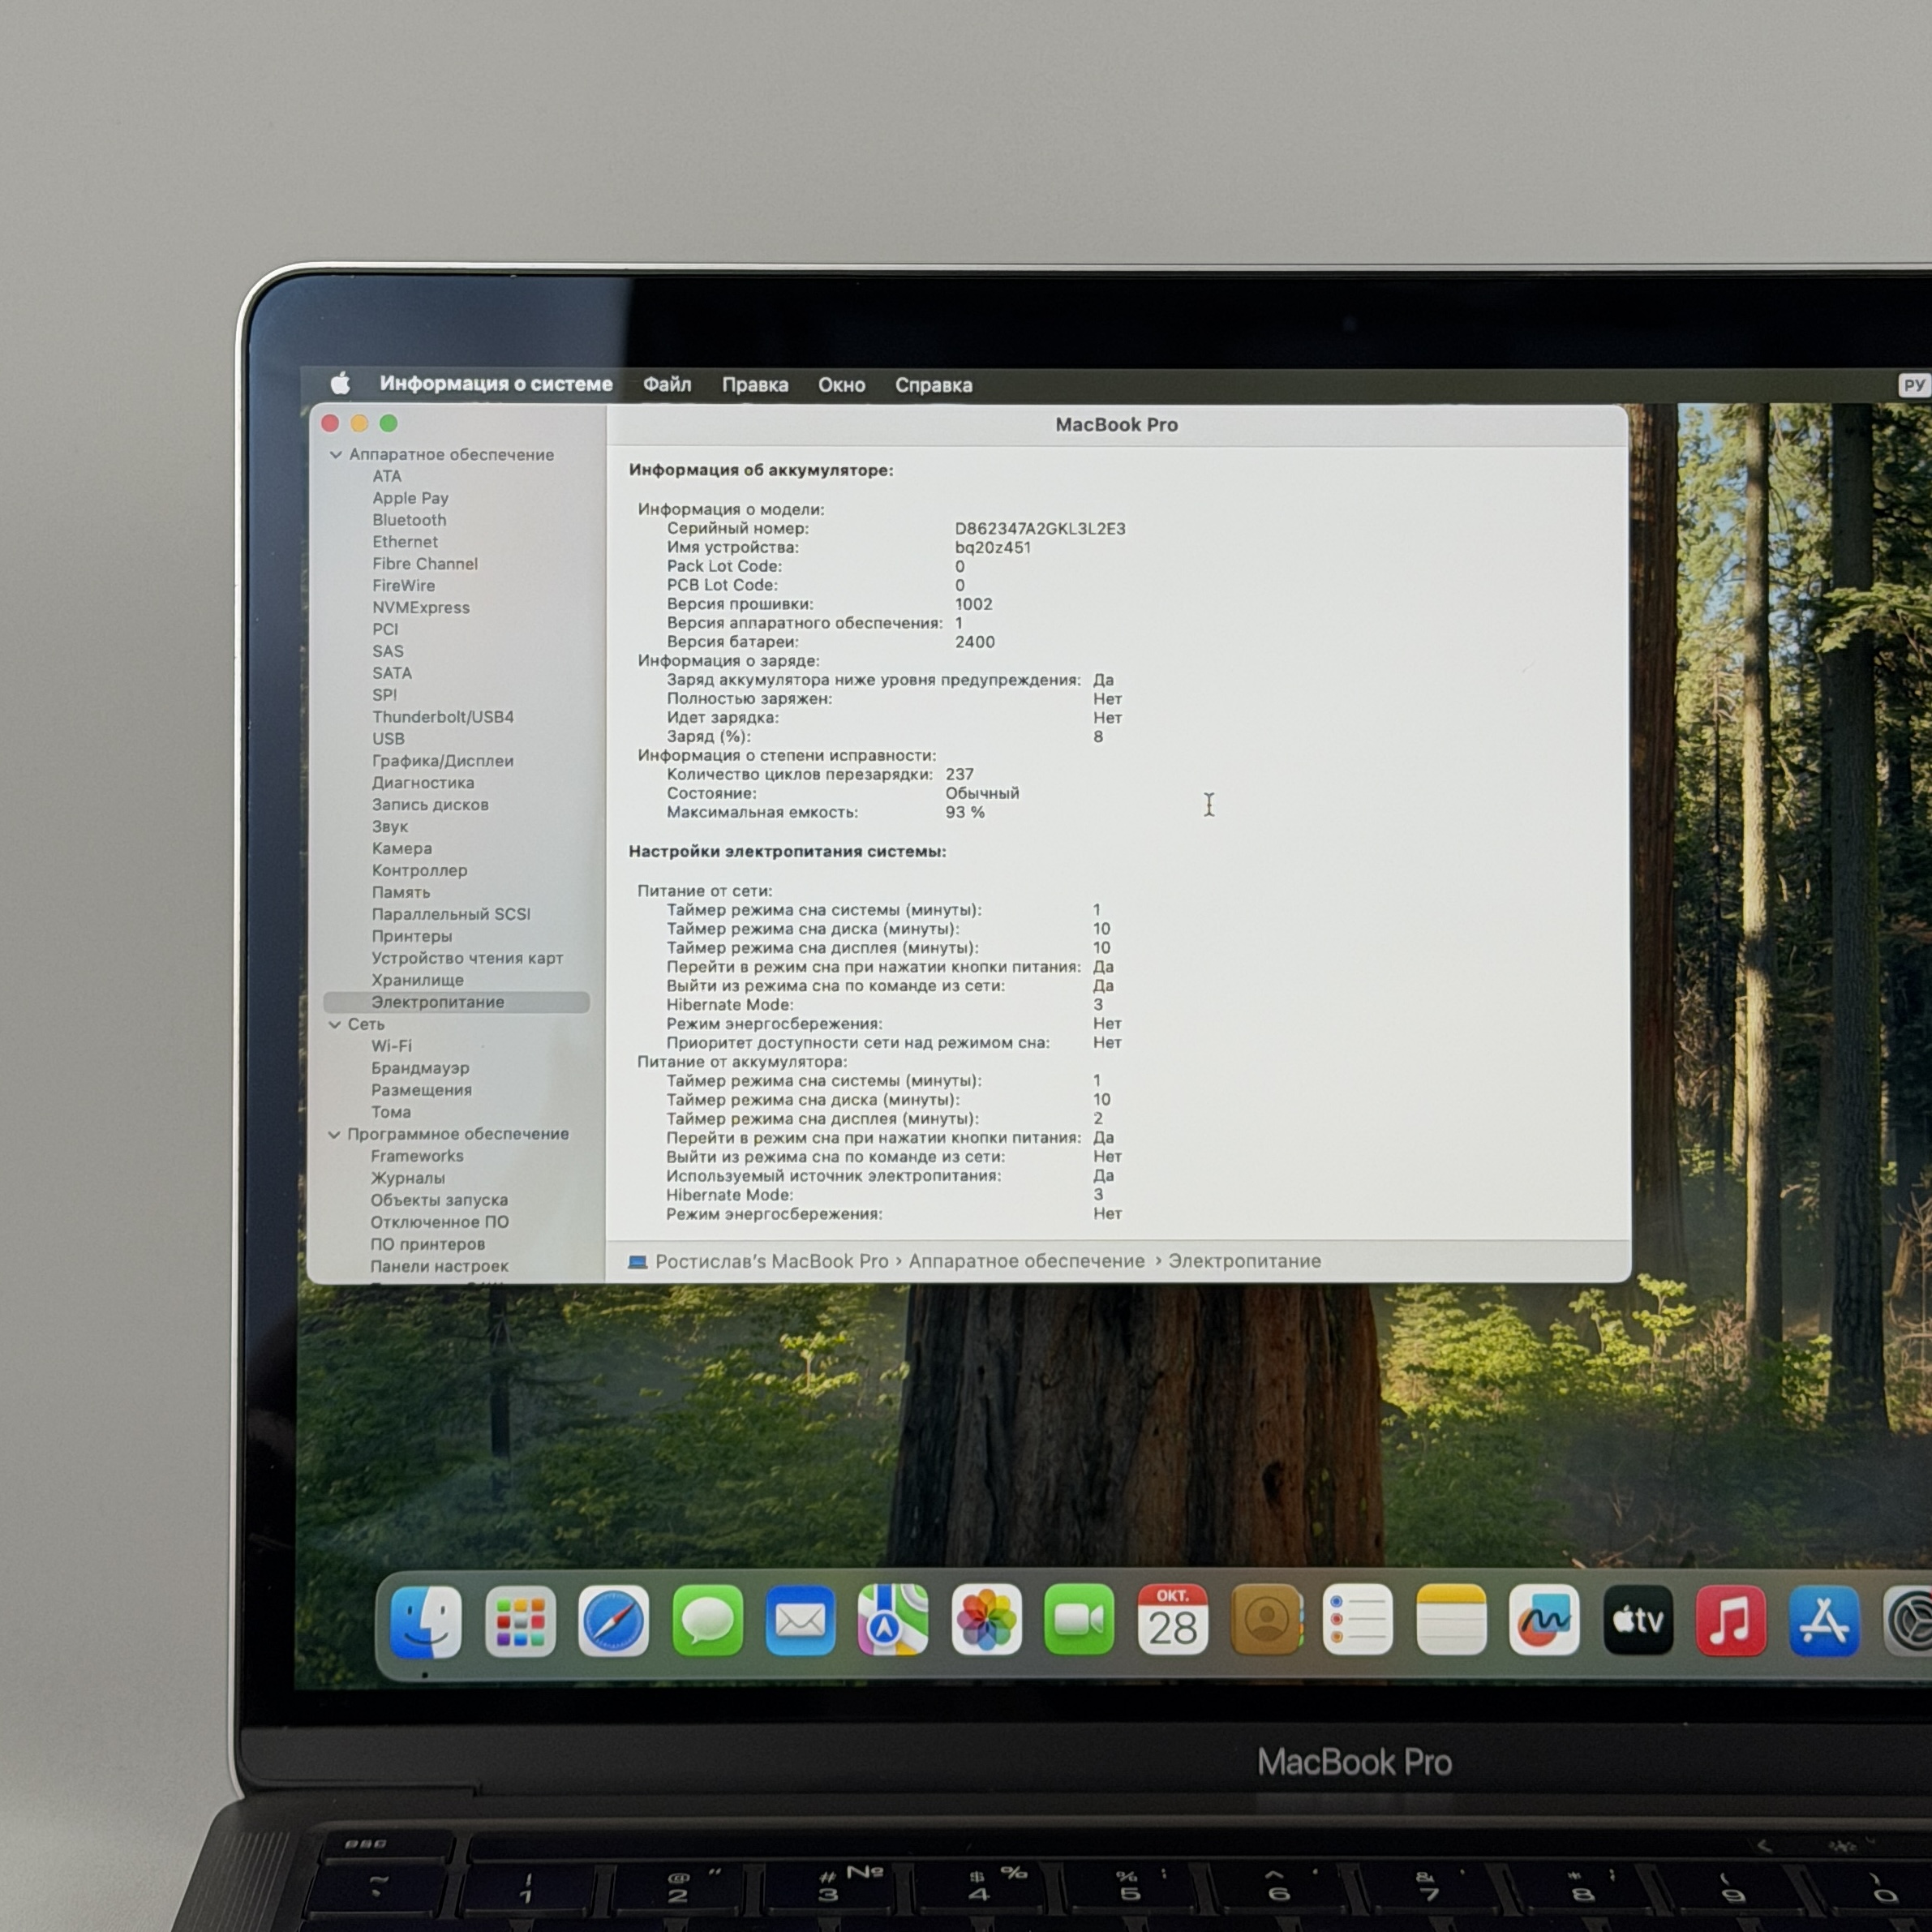This screenshot has width=1932, height=1932.
Task: Click Аппаратное обеспечение in bottom path bar
Action: pyautogui.click(x=1026, y=1261)
